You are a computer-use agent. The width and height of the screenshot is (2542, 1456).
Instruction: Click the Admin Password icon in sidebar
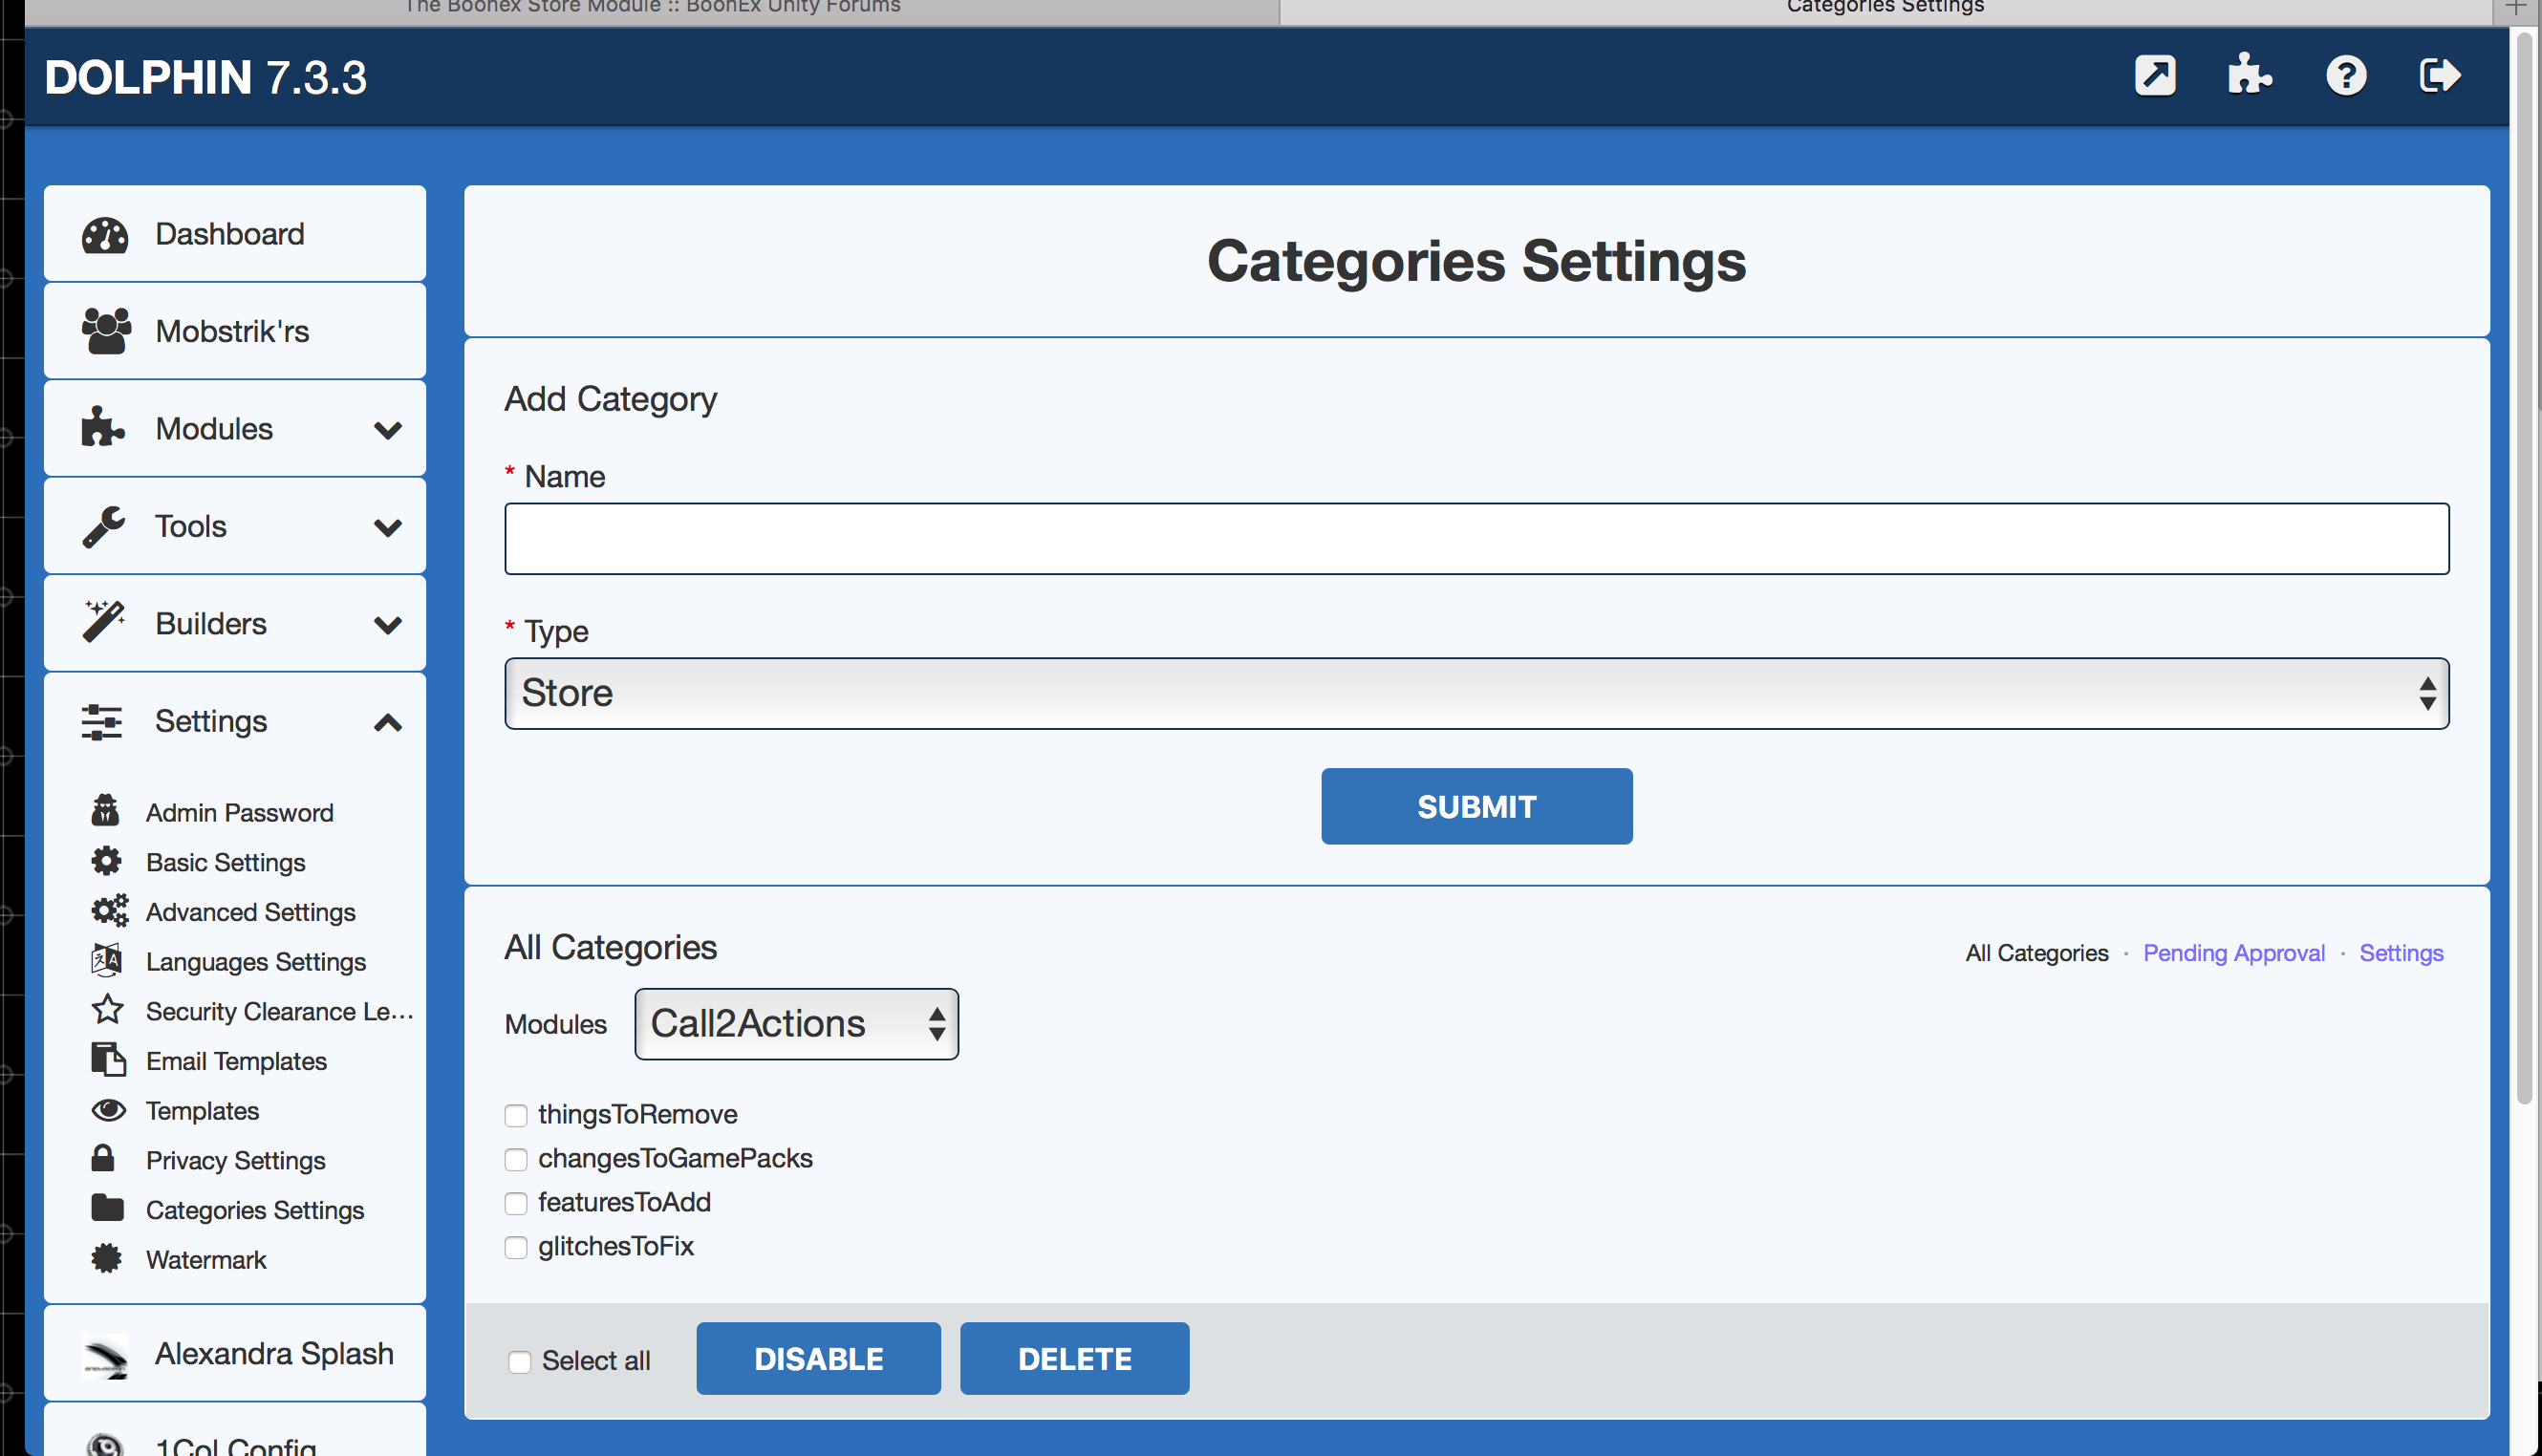click(105, 811)
